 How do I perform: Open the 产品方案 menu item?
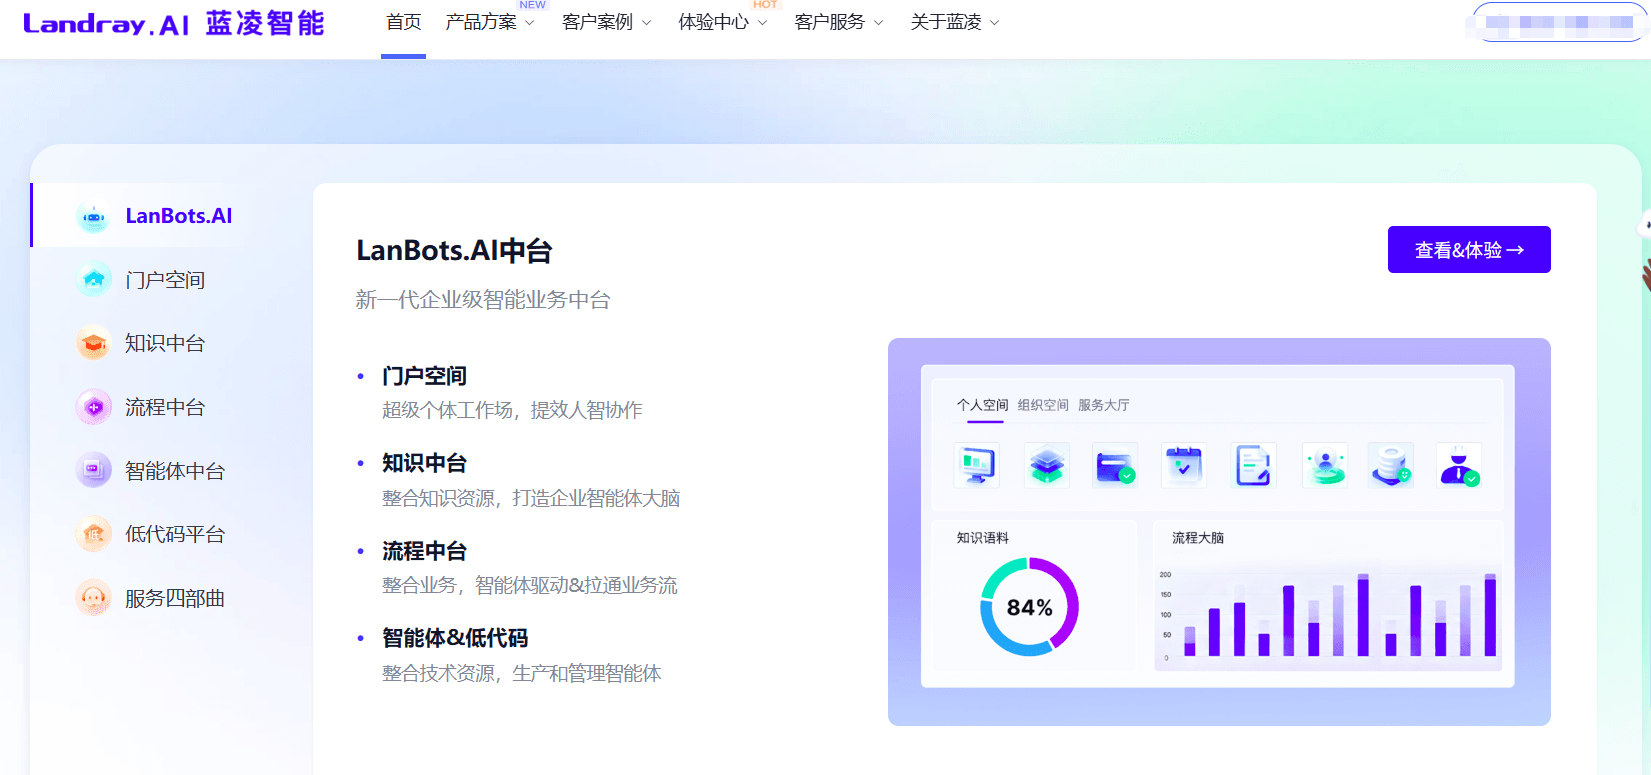point(481,22)
